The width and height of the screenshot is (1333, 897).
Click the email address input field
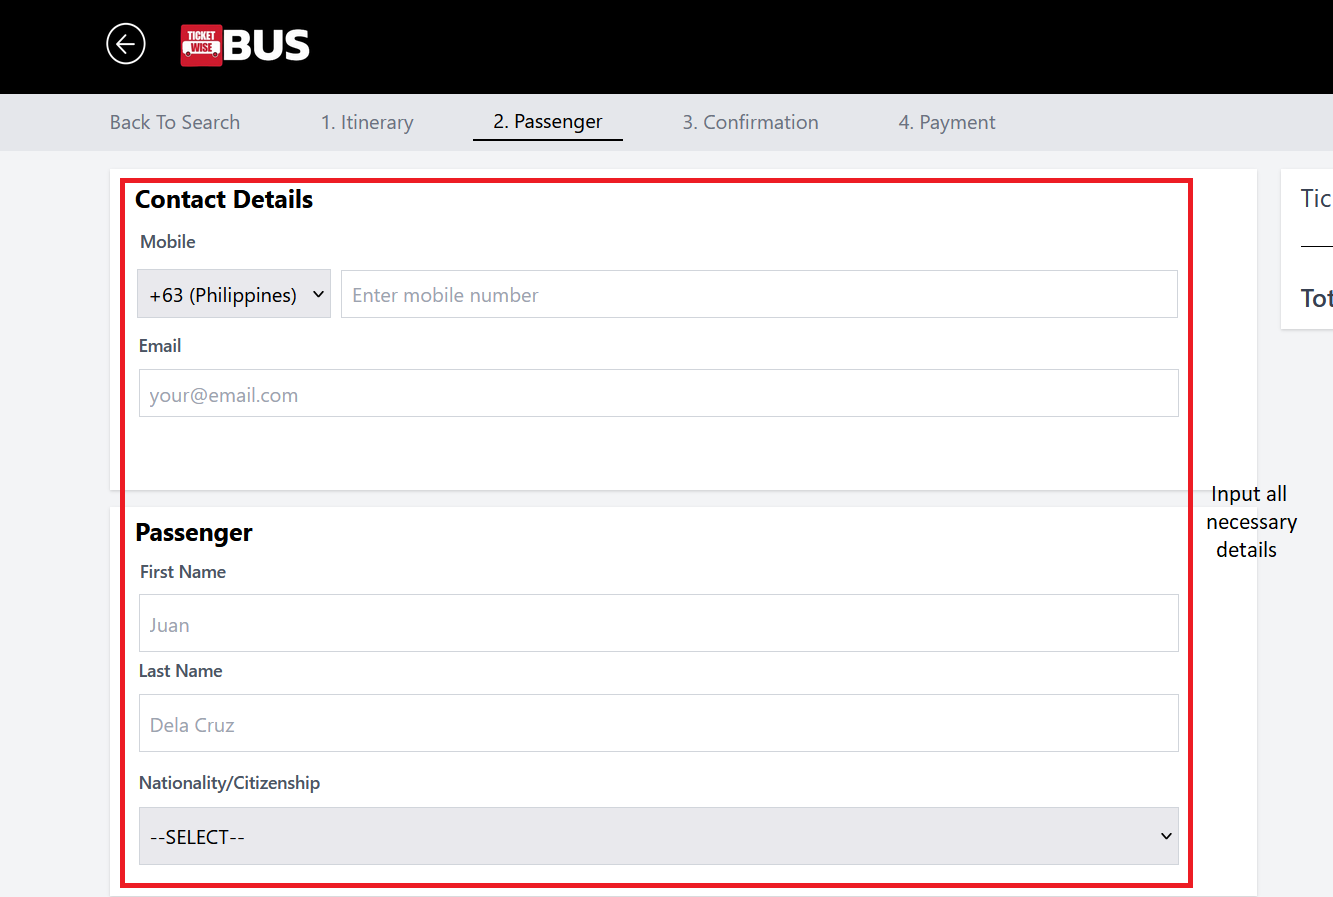[x=658, y=393]
